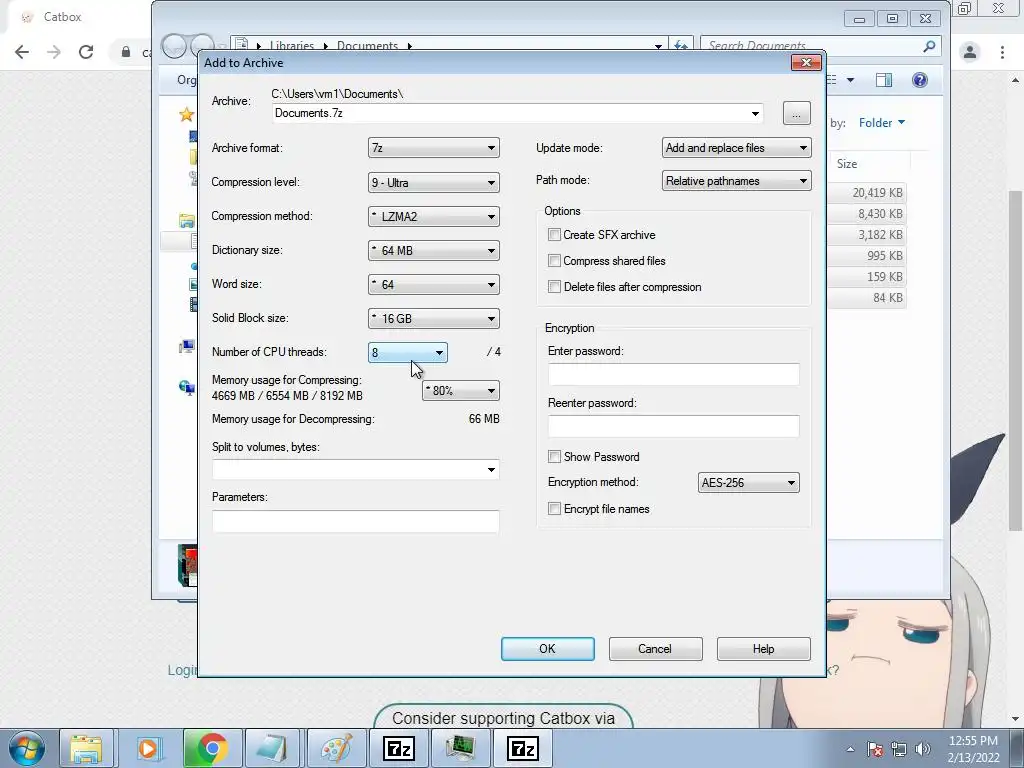1024x768 pixels.
Task: Open Compression level dropdown
Action: [434, 182]
